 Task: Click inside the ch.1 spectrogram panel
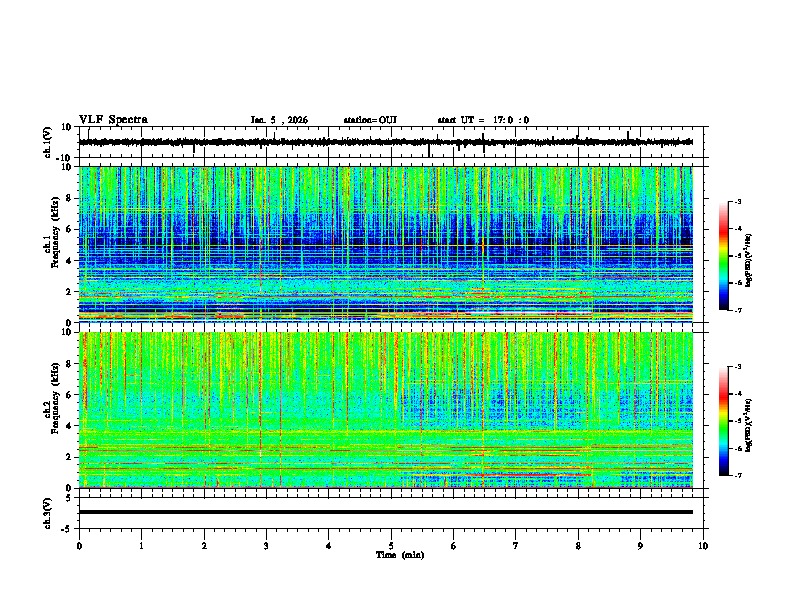[x=386, y=244]
